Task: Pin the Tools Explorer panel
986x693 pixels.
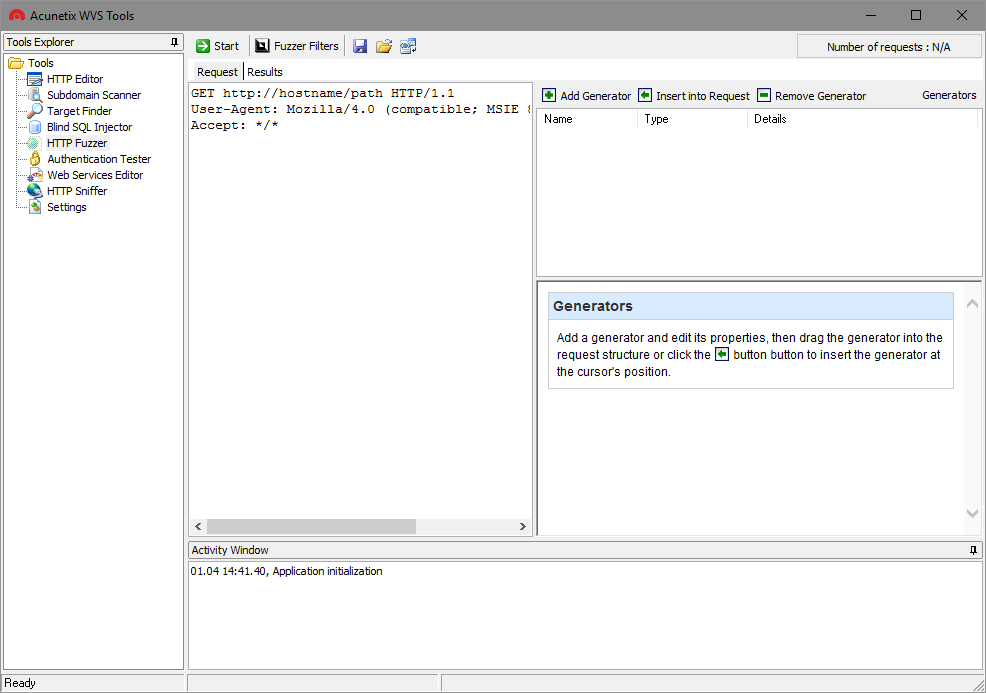Action: pyautogui.click(x=174, y=42)
